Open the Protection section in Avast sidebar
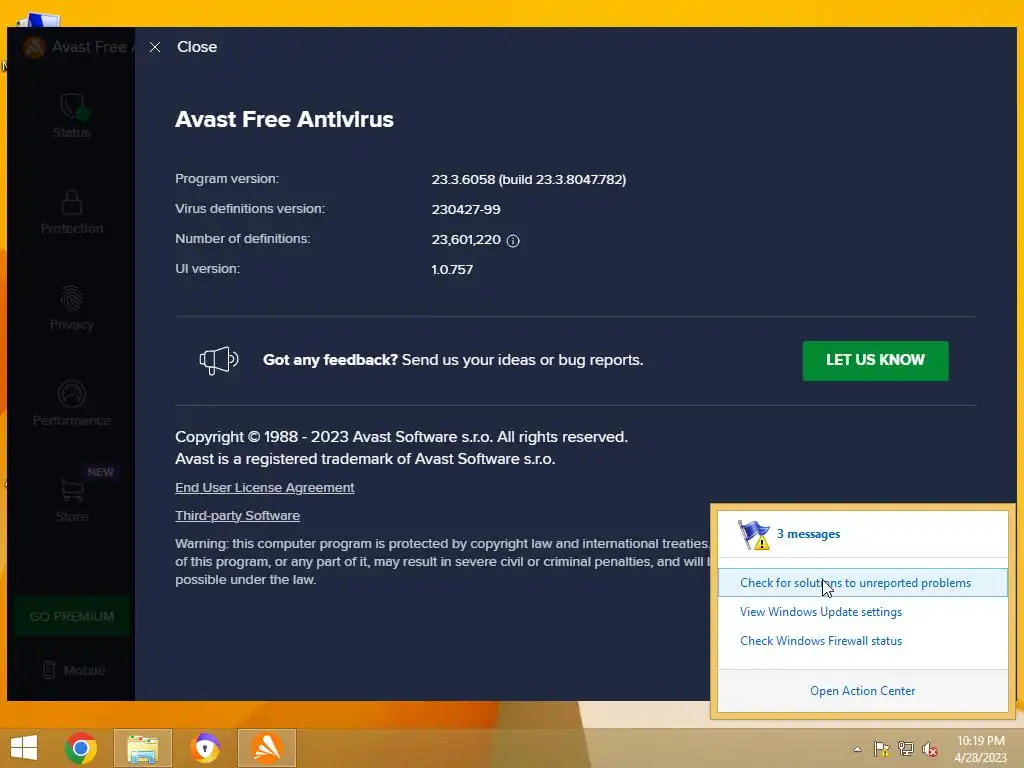The image size is (1024, 768). click(72, 212)
